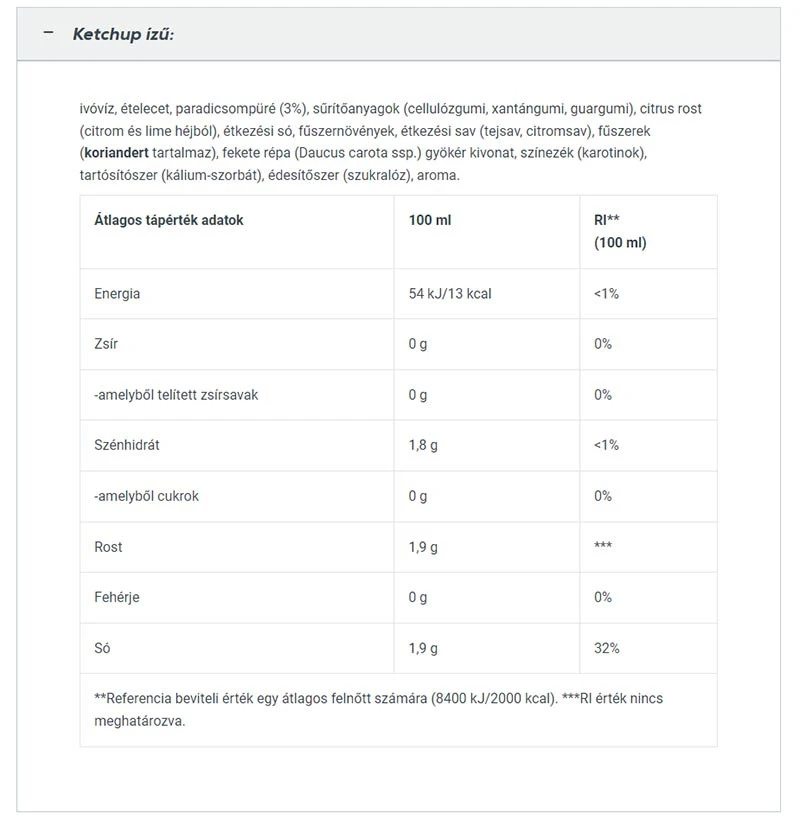Click the '***' RI value for Rost
The width and height of the screenshot is (800, 823).
[603, 547]
